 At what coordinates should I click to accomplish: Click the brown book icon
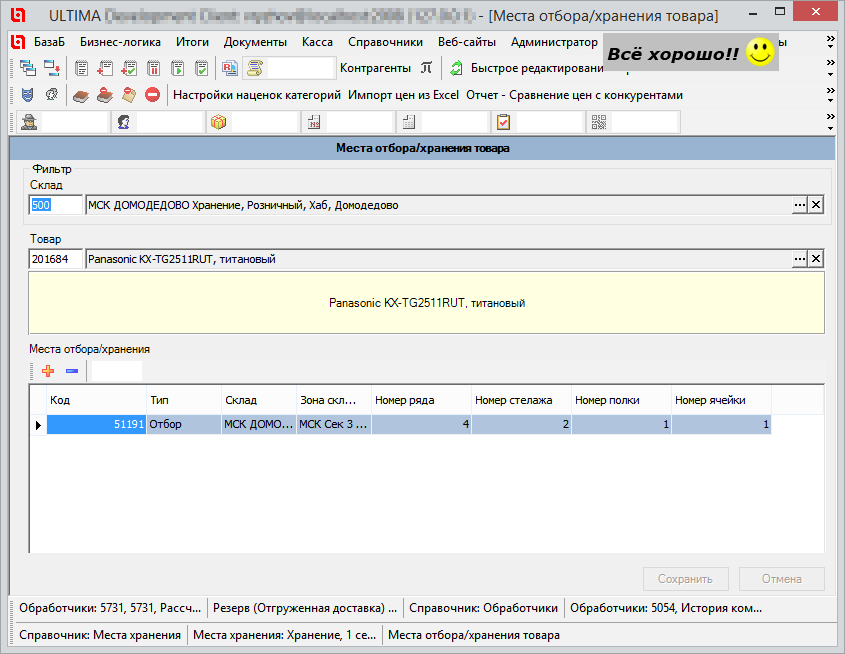[x=81, y=95]
